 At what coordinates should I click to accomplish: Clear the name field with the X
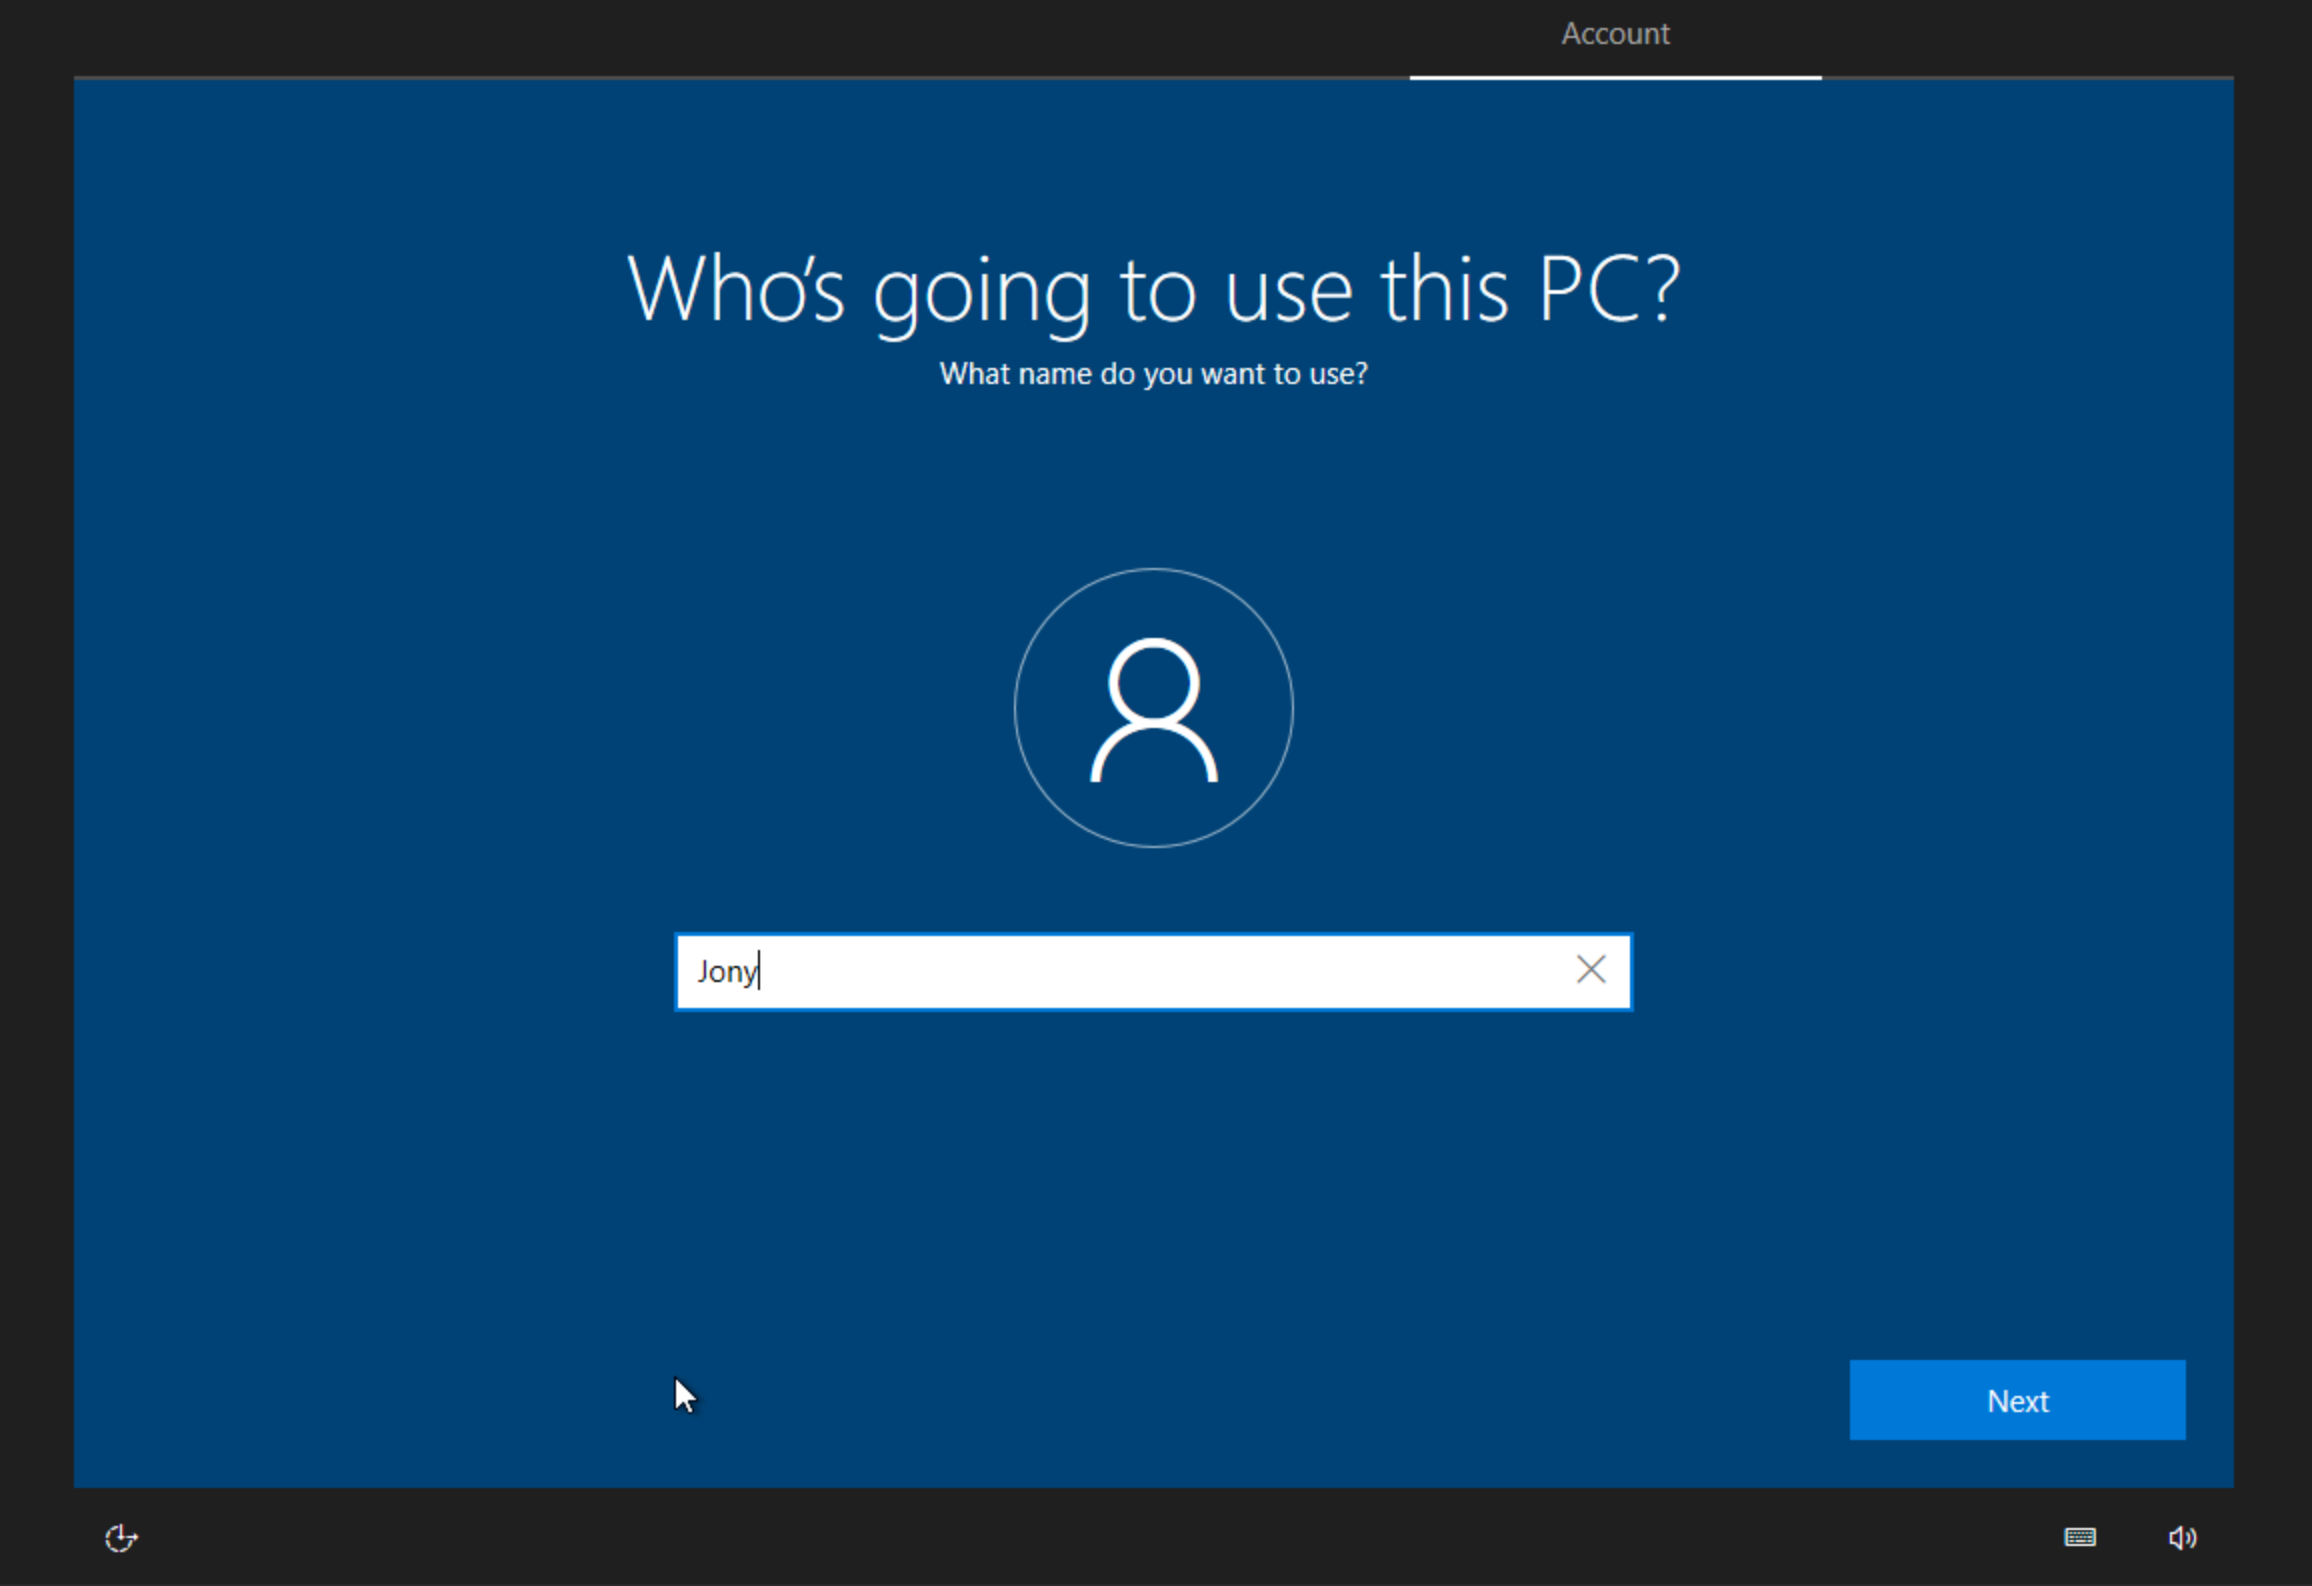point(1590,969)
